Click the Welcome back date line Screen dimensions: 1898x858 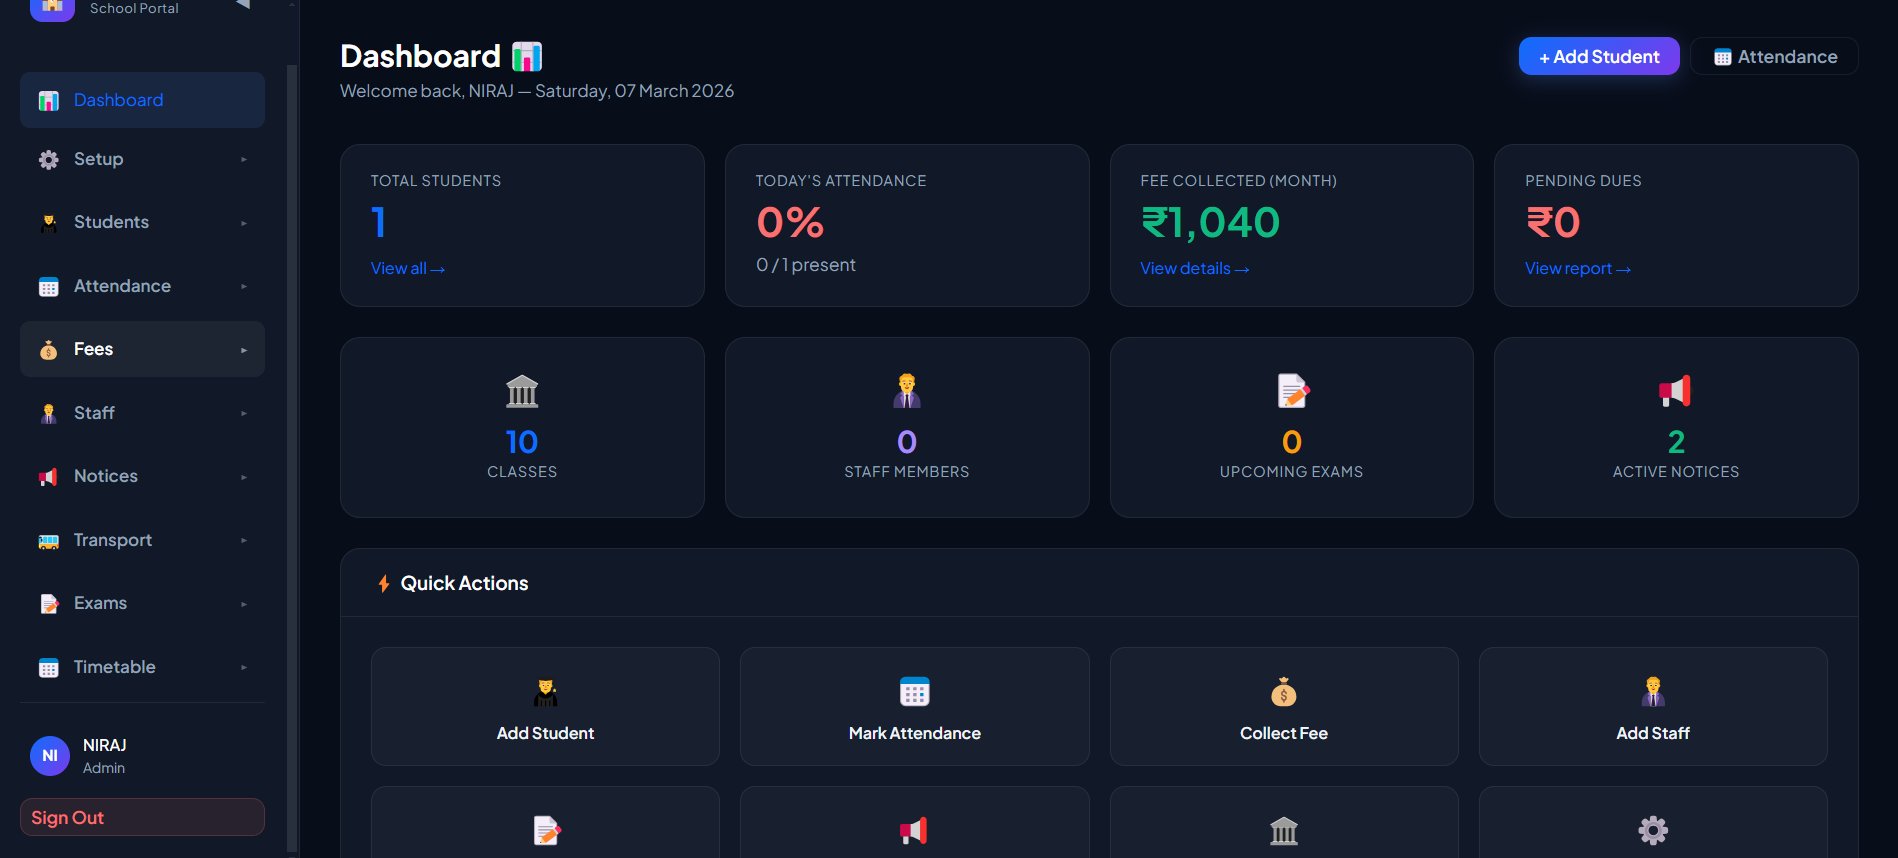537,91
